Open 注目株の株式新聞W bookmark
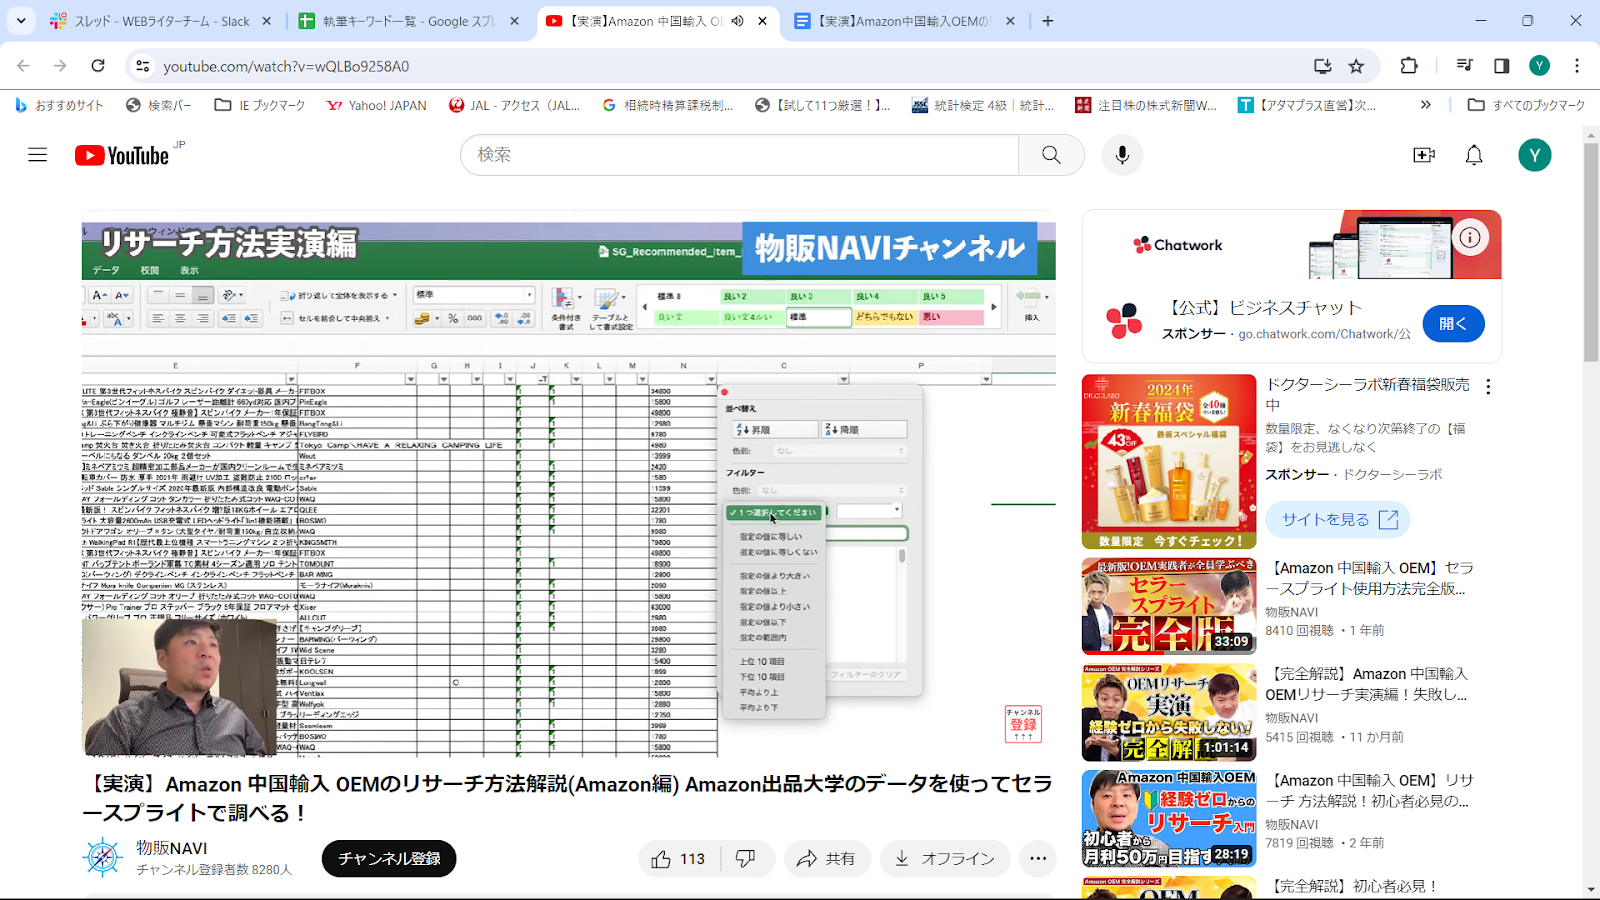The height and width of the screenshot is (900, 1600). 1146,105
